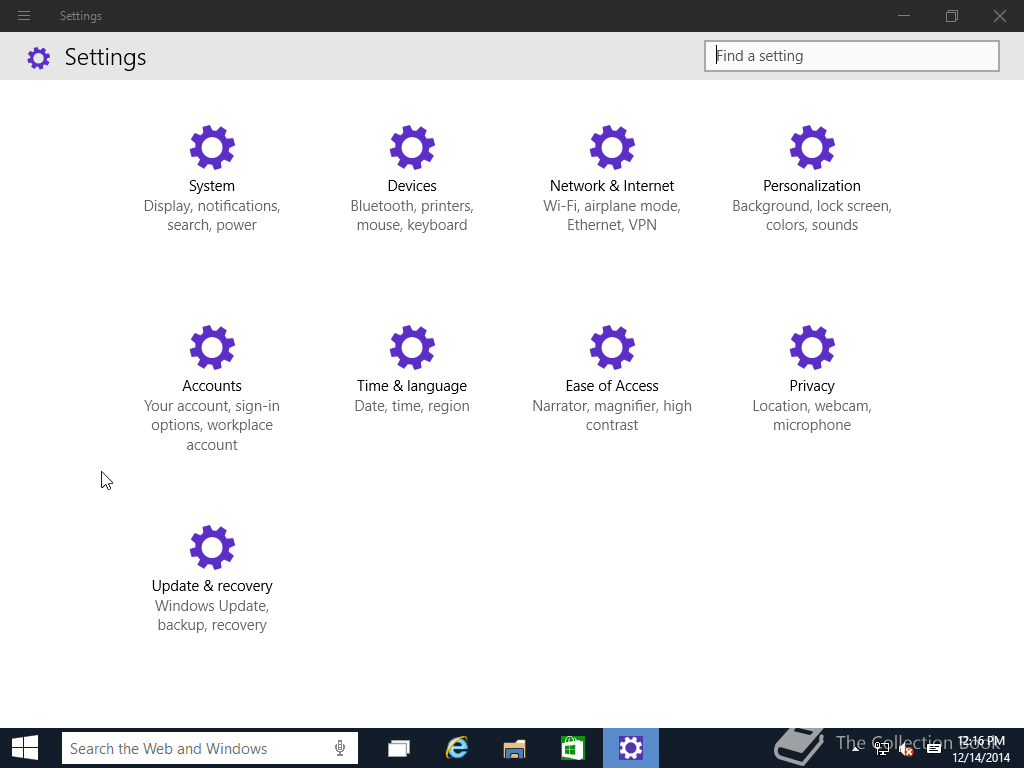Viewport: 1024px width, 768px height.
Task: Click the microphone icon in taskbar search
Action: click(340, 748)
